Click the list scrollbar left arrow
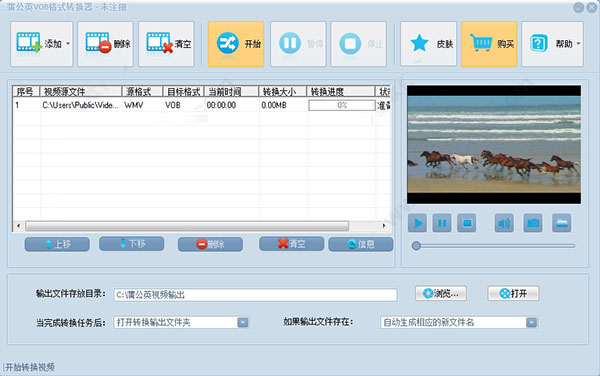The image size is (600, 376). pyautogui.click(x=18, y=226)
